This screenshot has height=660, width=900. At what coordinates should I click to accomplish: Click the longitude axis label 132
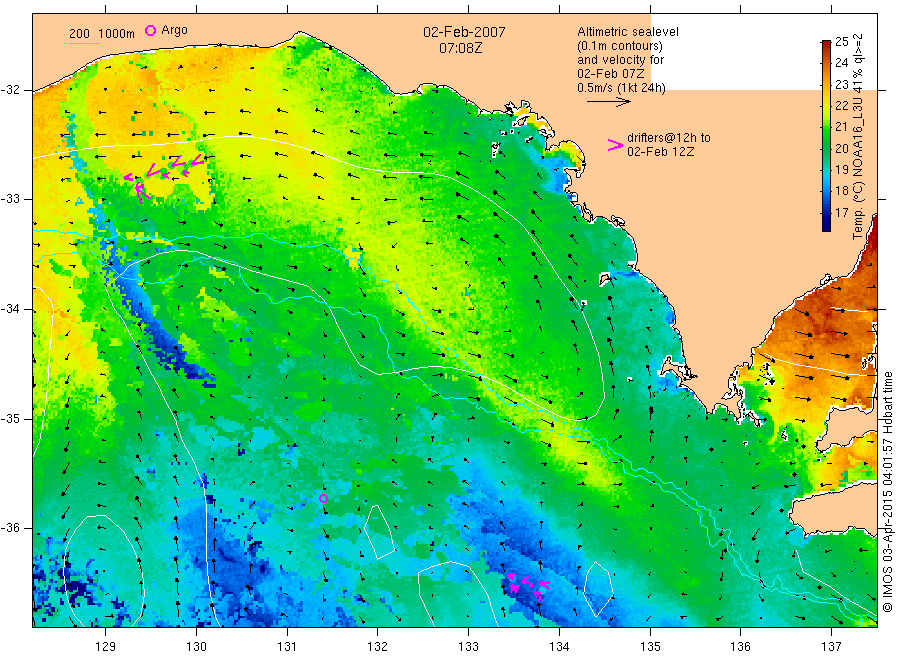[x=378, y=647]
